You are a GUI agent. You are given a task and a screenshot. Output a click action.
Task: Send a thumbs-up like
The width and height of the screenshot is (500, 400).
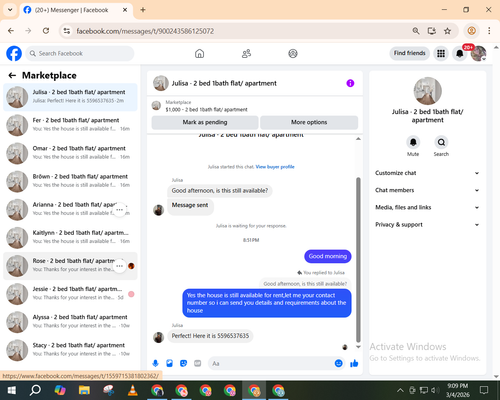(x=354, y=363)
